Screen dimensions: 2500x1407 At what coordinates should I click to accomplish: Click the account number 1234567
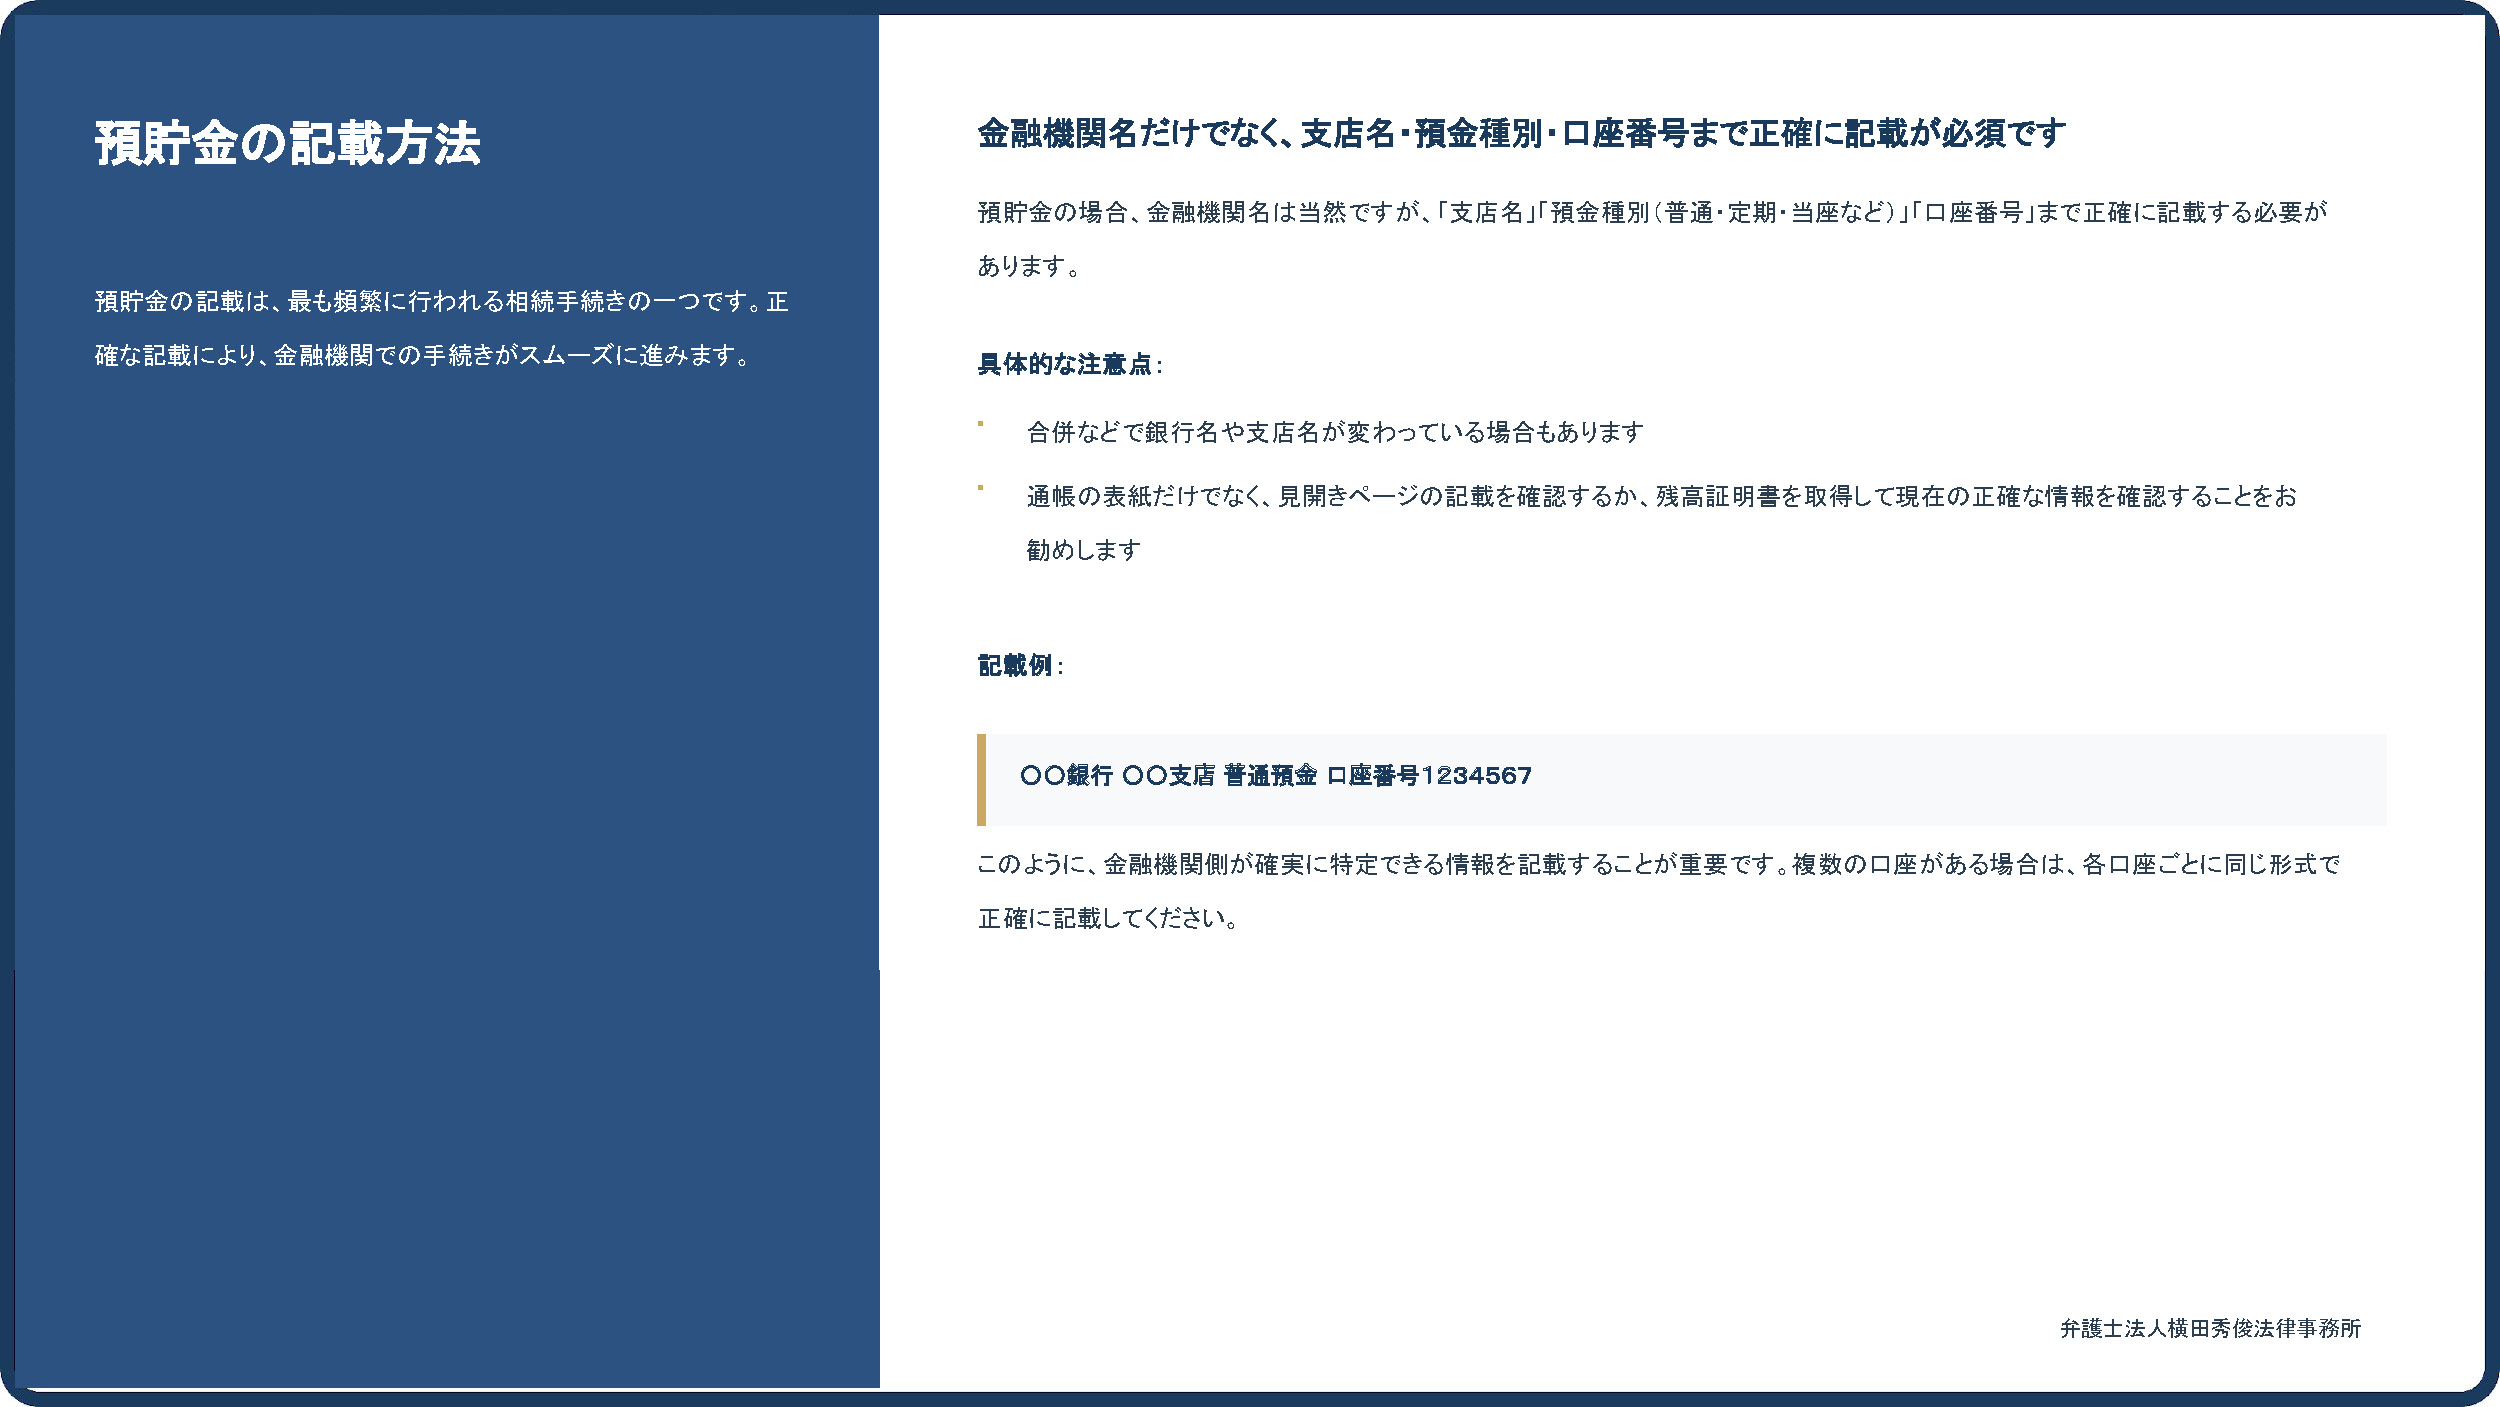pos(1476,776)
